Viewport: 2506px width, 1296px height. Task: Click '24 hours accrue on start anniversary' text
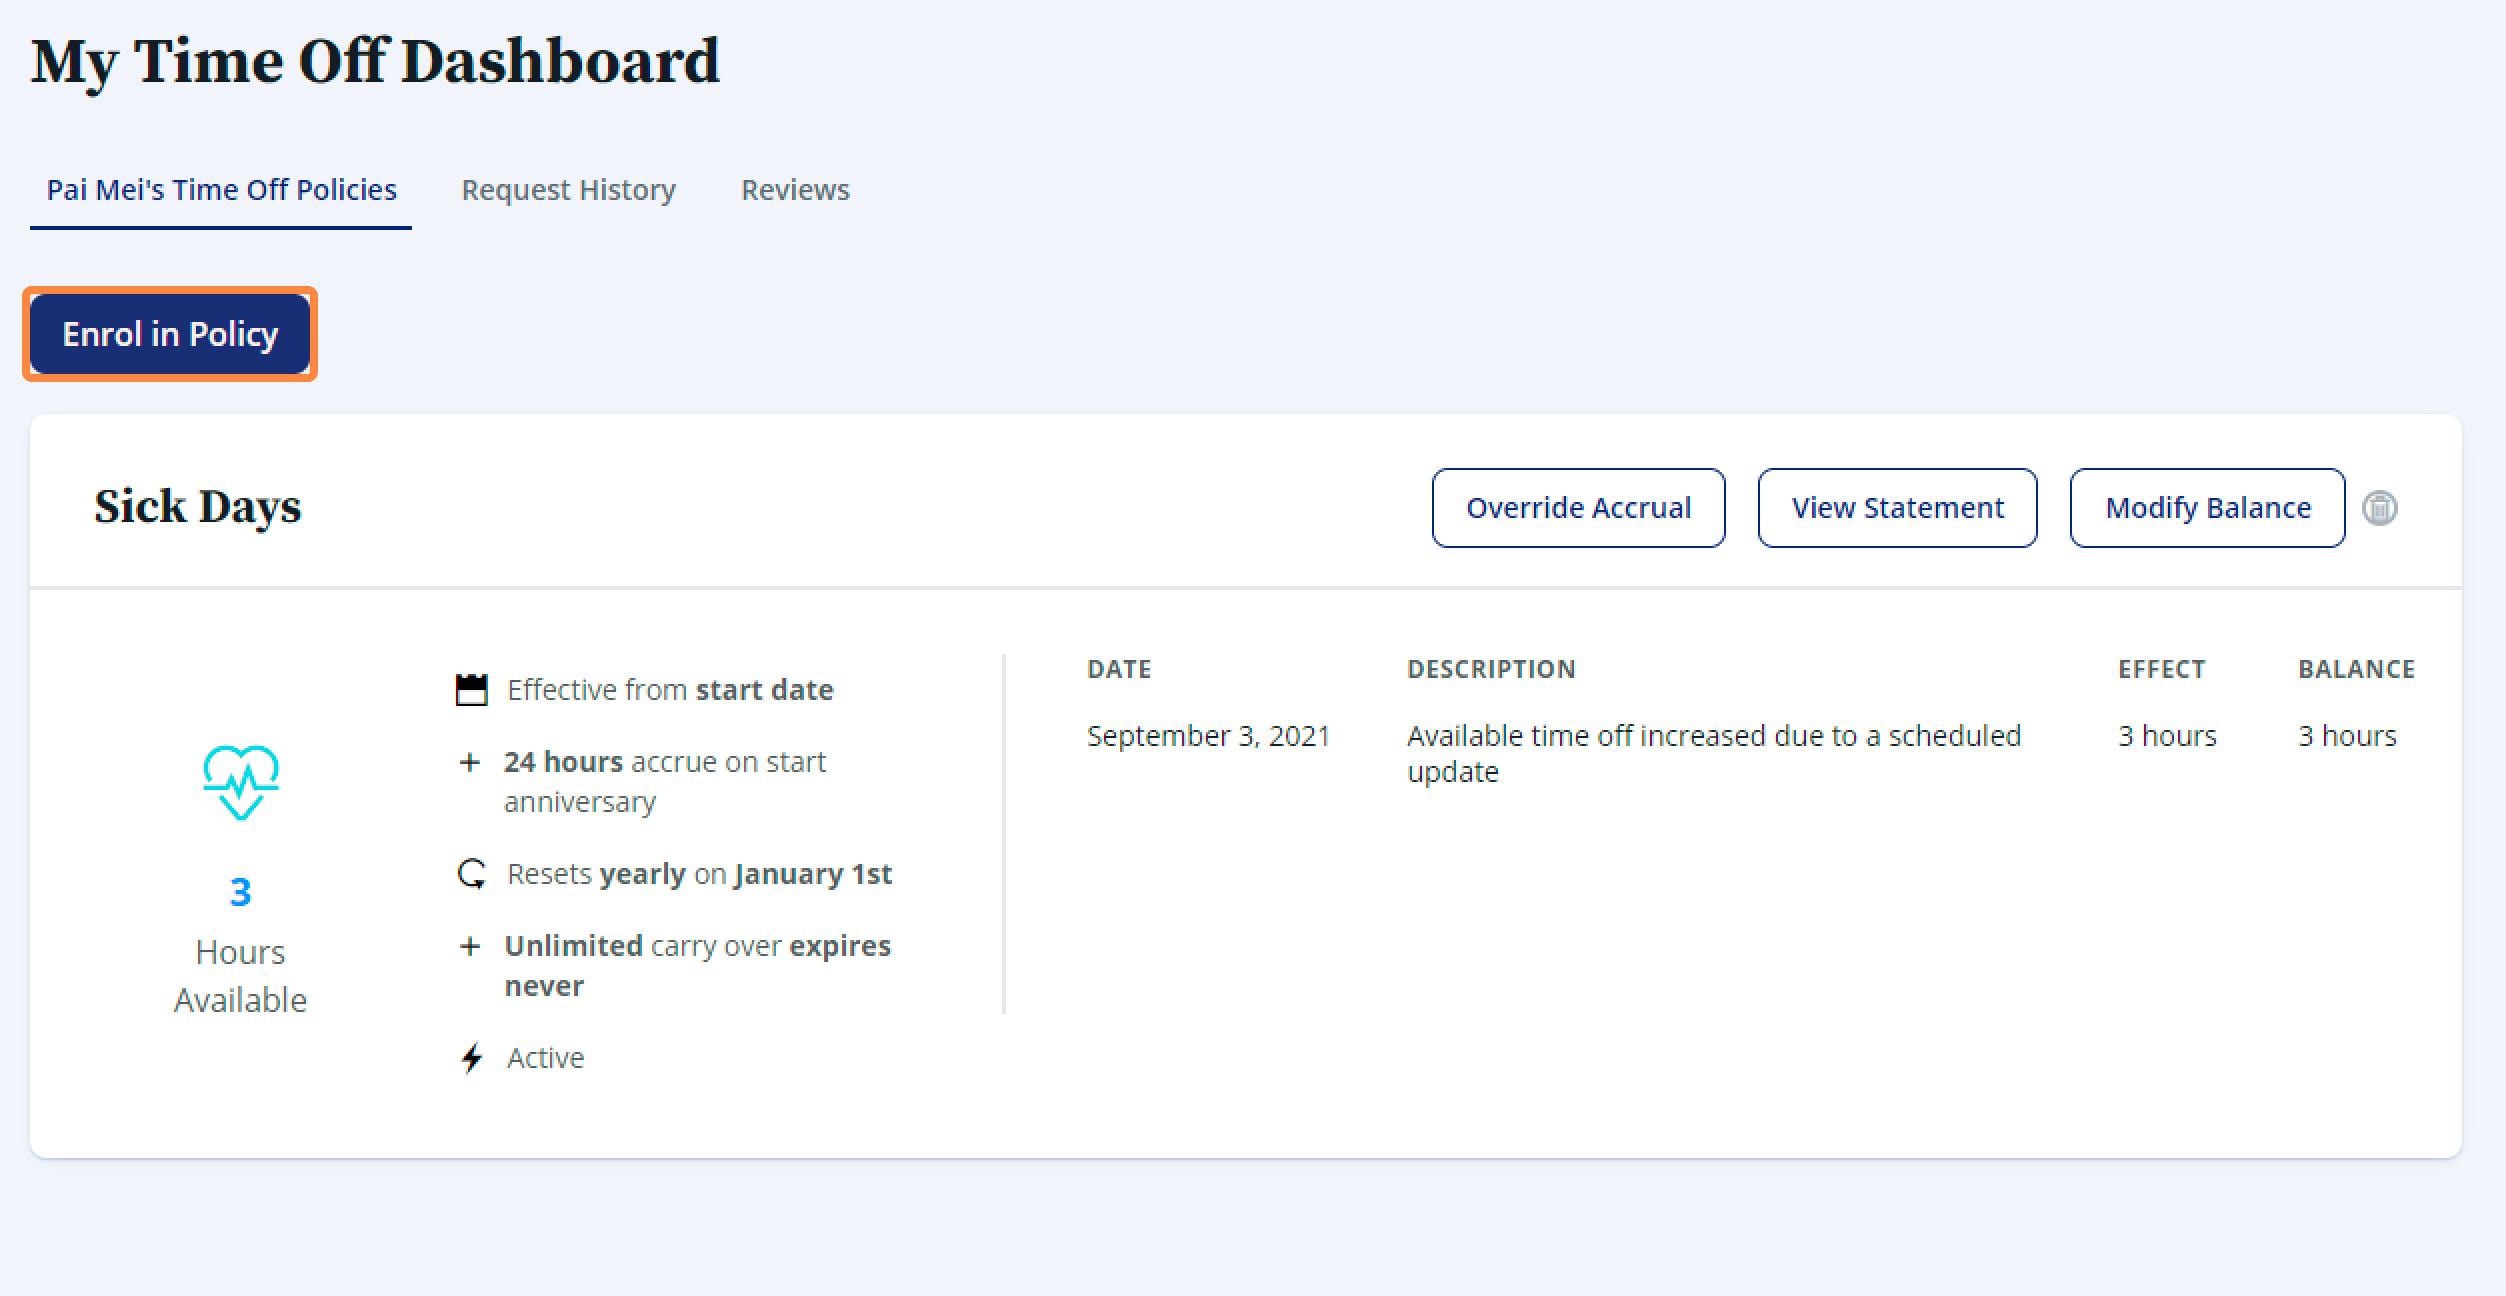click(665, 782)
